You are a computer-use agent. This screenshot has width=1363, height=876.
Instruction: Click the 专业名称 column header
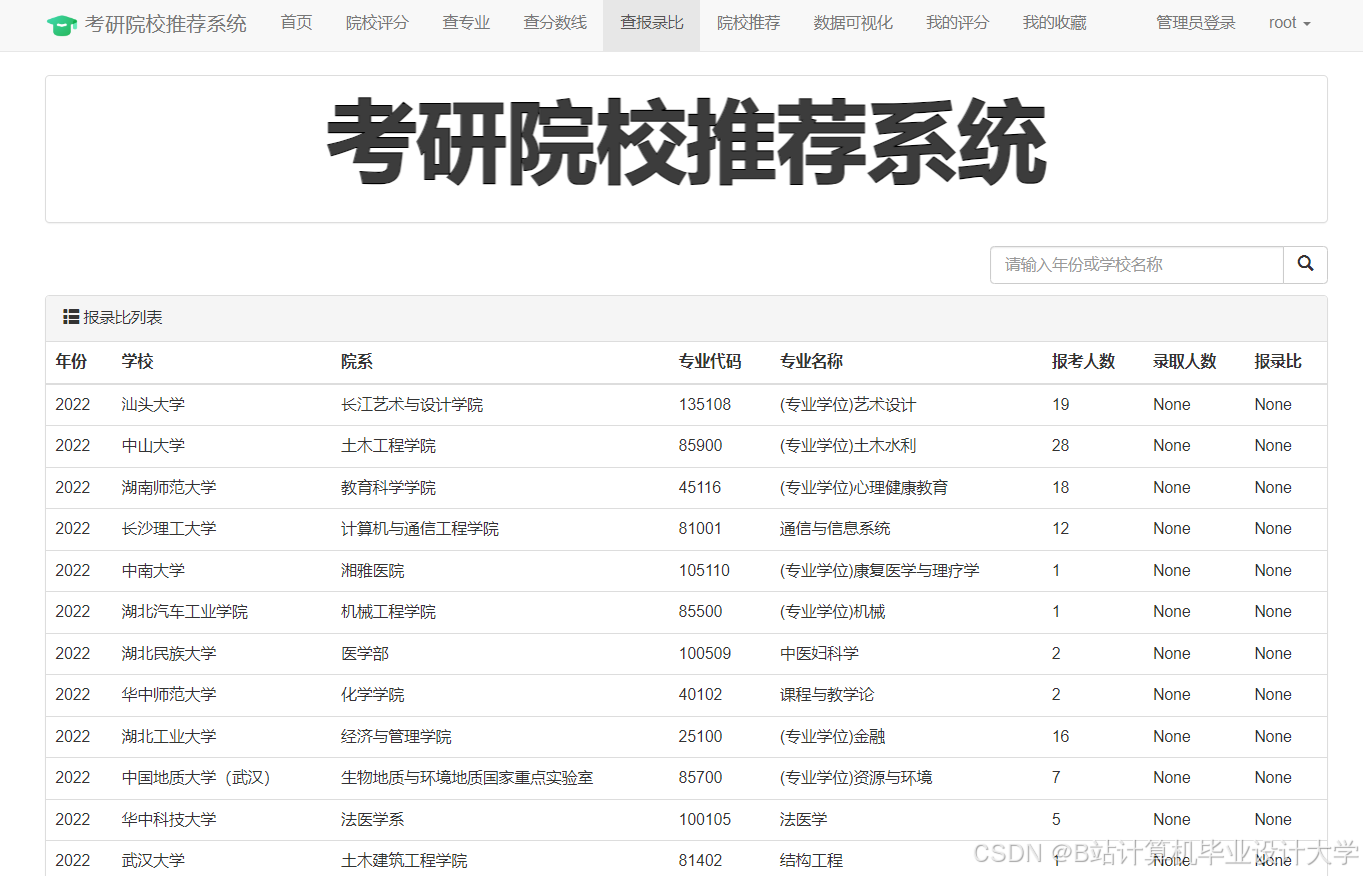click(x=811, y=362)
